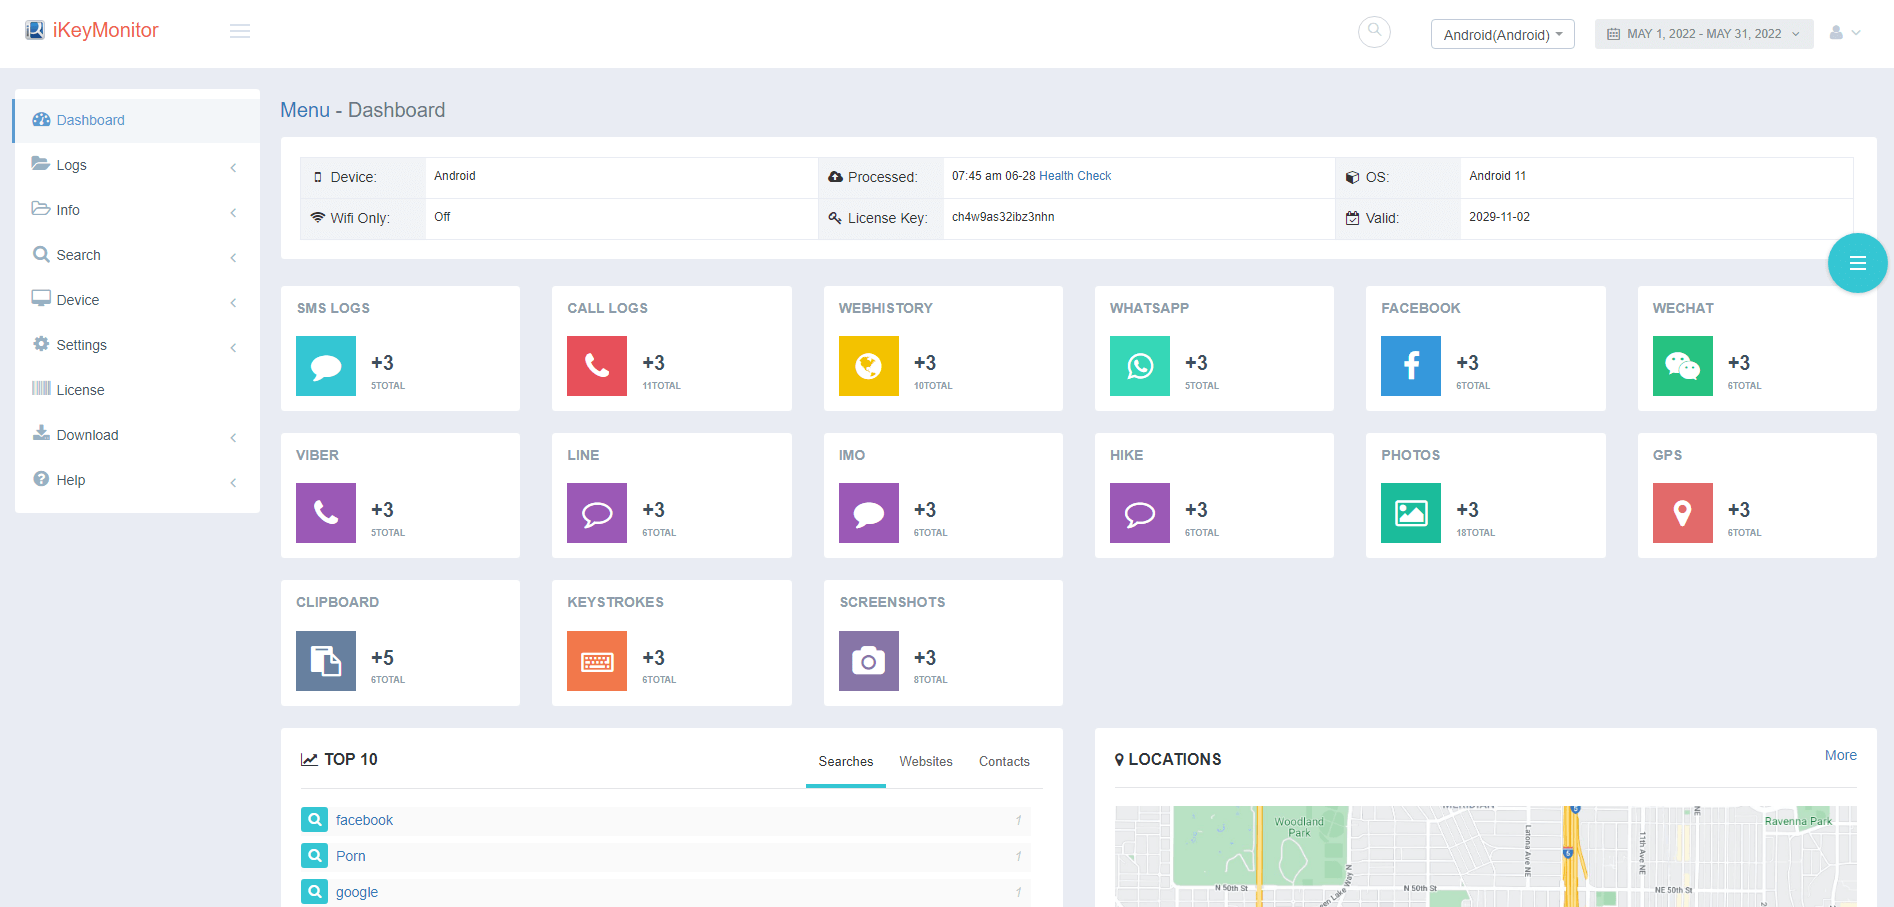1894x907 pixels.
Task: Click the Locations map preview
Action: coord(1485,856)
